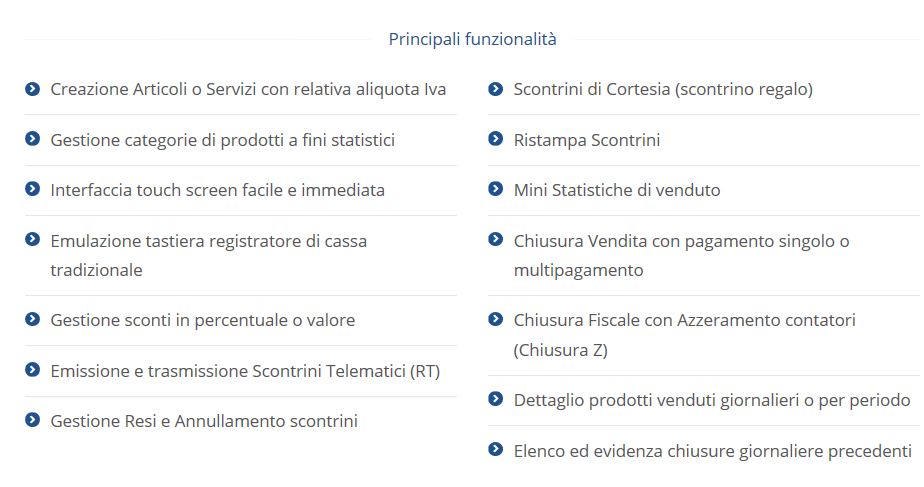Click the chevron icon next to Gestione categorie di prodotti

pos(32,139)
